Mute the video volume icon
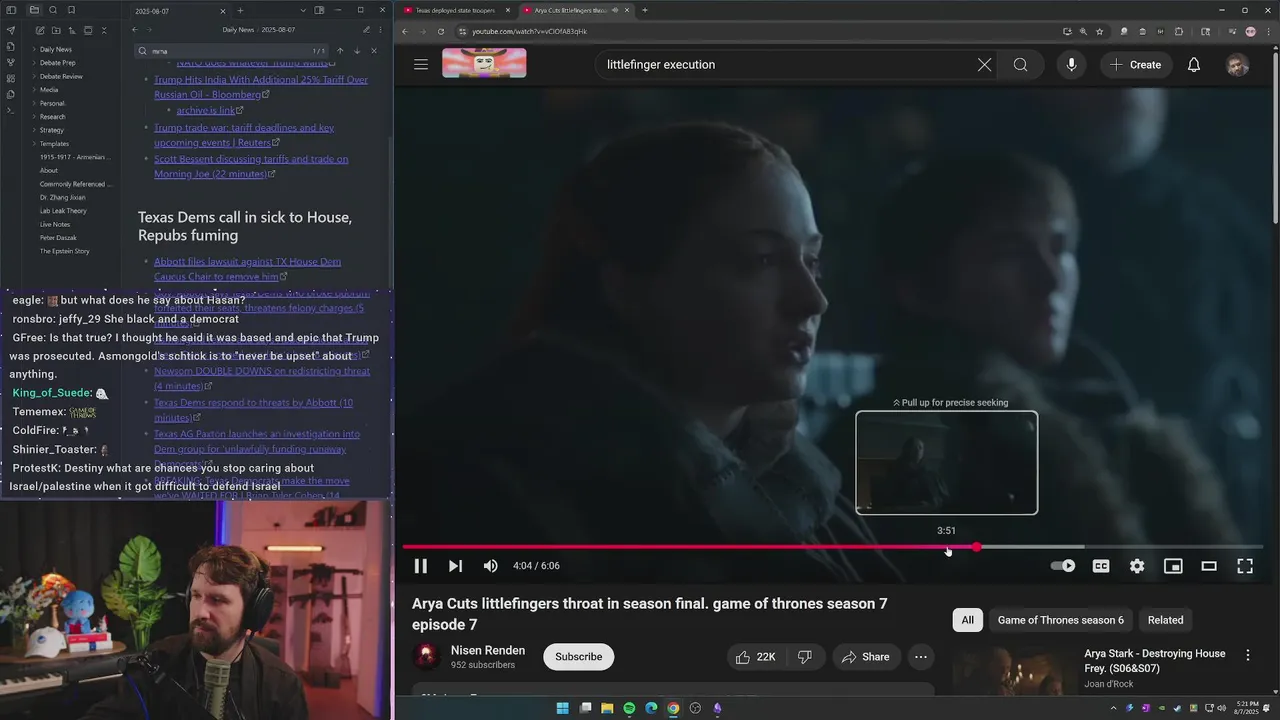Image resolution: width=1280 pixels, height=720 pixels. pyautogui.click(x=490, y=566)
